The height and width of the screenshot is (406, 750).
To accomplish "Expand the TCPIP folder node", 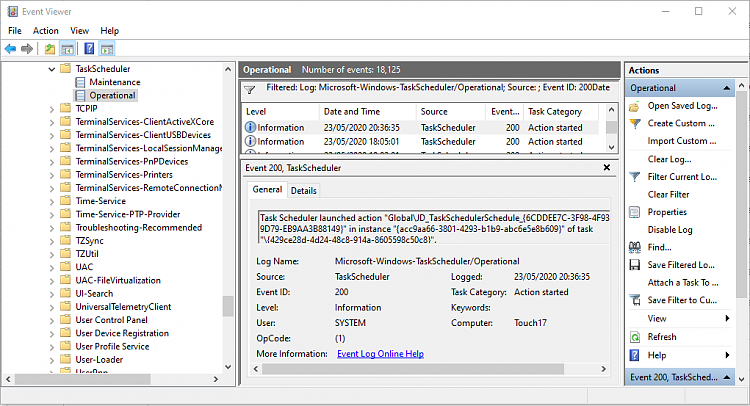I will coord(52,109).
